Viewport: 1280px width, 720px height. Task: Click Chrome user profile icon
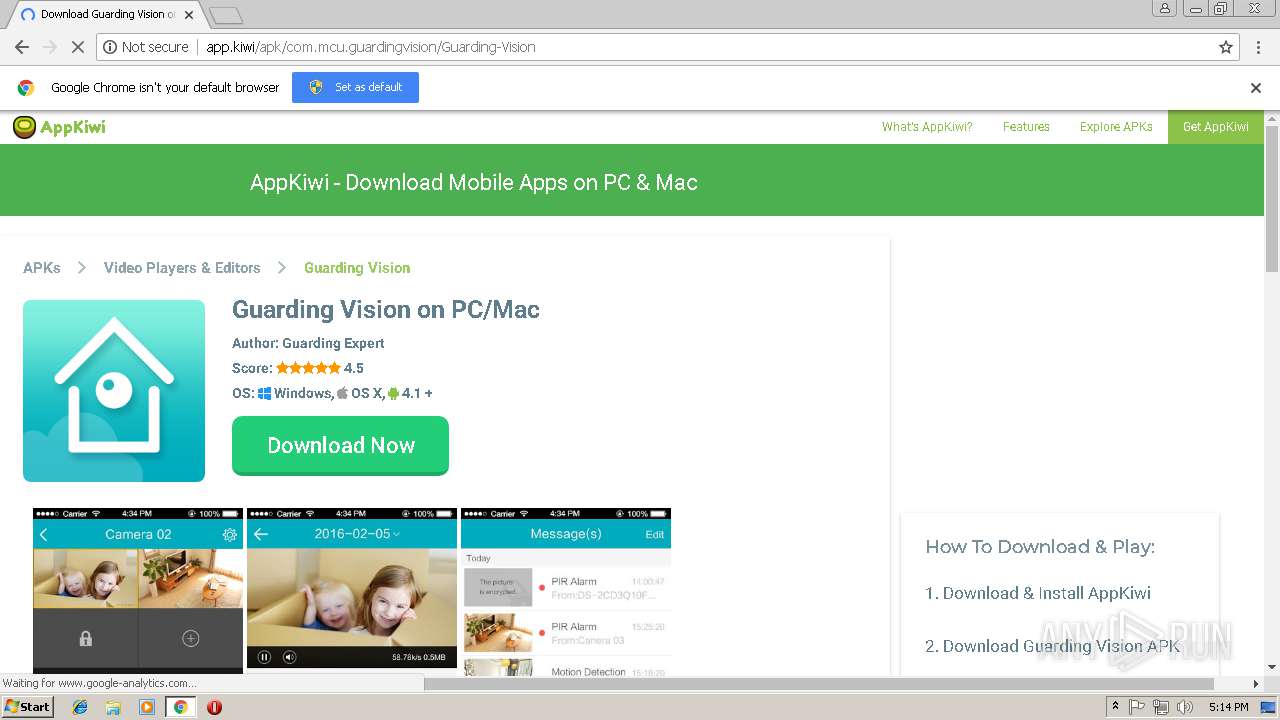coord(1164,8)
